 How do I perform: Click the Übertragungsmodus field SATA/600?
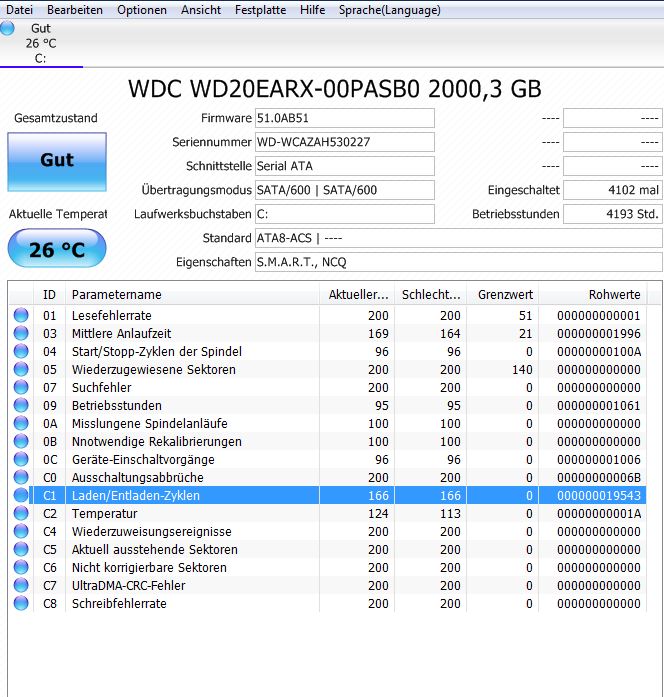point(344,190)
